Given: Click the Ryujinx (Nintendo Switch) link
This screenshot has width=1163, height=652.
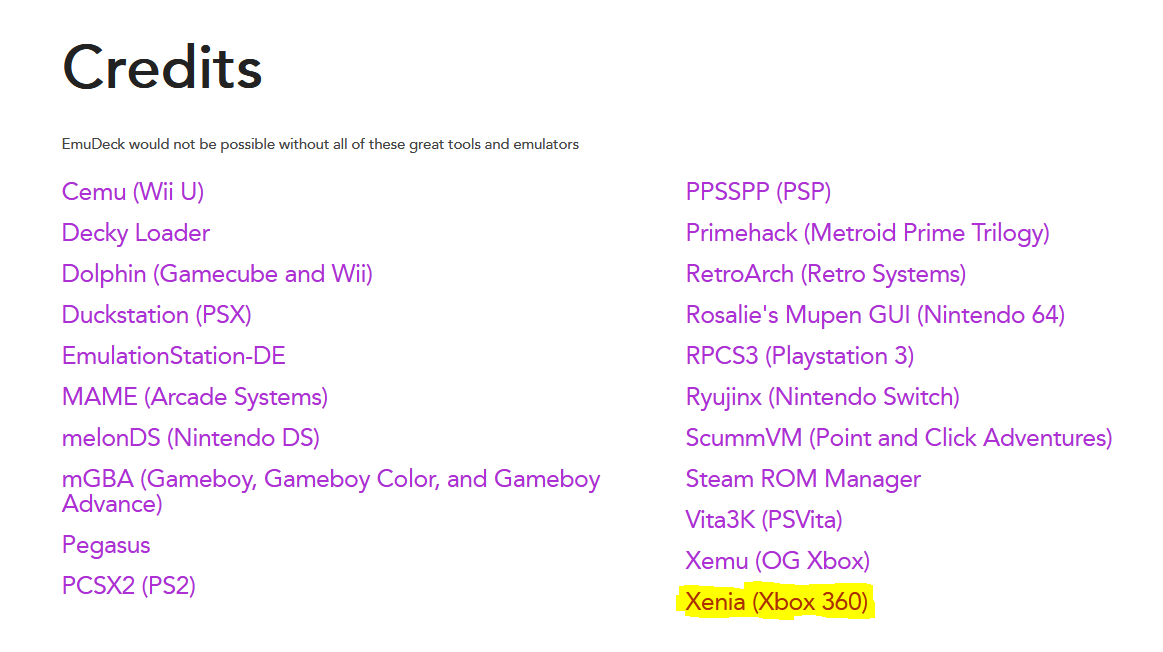Looking at the screenshot, I should pyautogui.click(x=823, y=397).
